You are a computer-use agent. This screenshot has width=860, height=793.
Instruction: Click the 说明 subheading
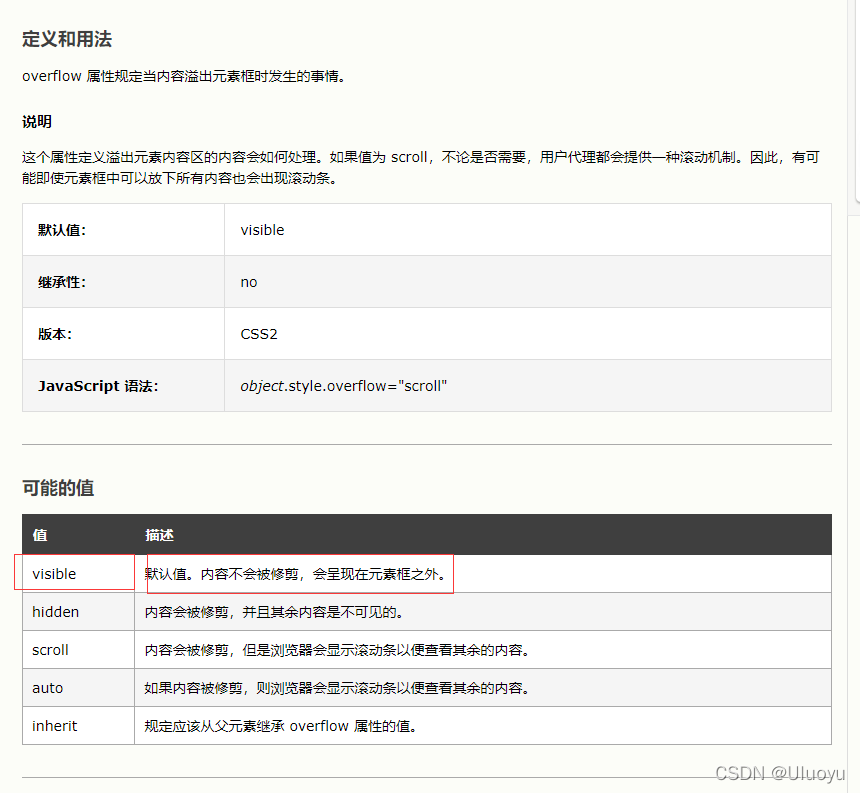tap(37, 122)
